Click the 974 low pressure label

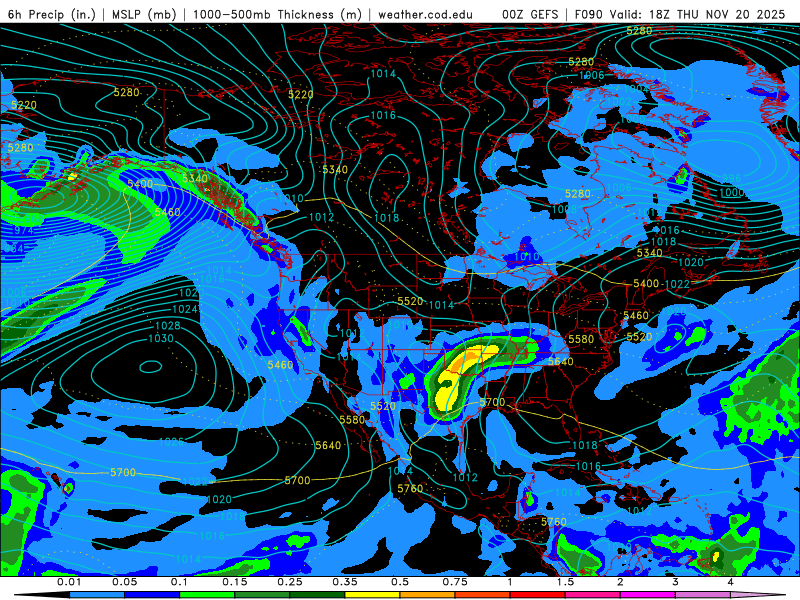tap(23, 230)
